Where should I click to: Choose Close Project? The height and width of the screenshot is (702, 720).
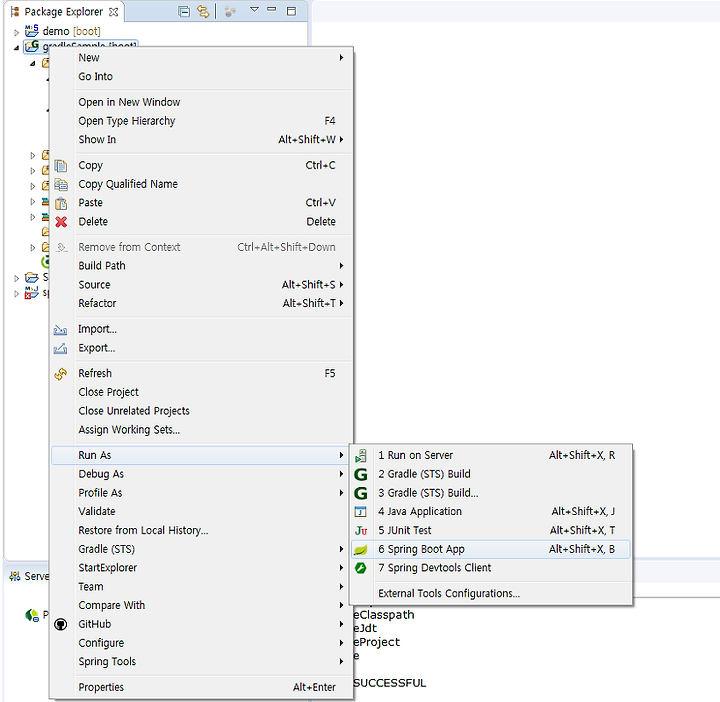201,392
